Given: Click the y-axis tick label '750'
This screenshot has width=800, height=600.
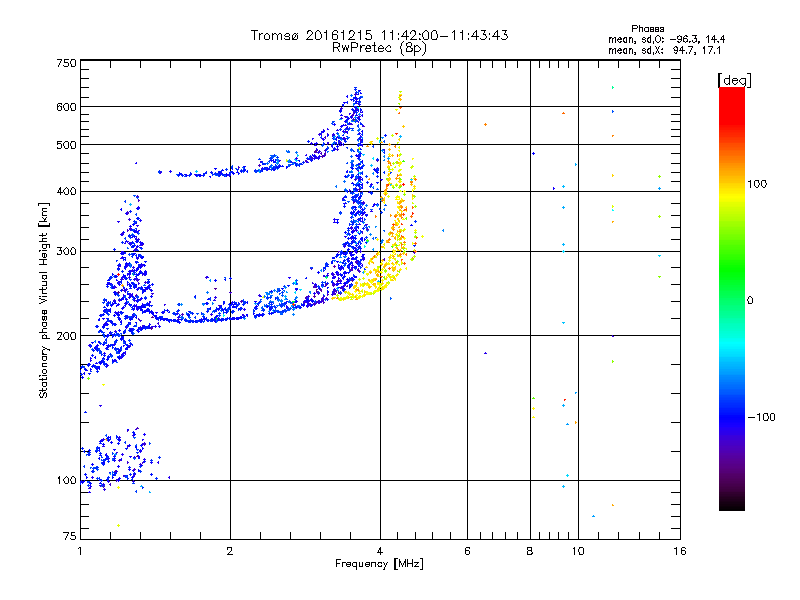Looking at the screenshot, I should click(x=66, y=63).
